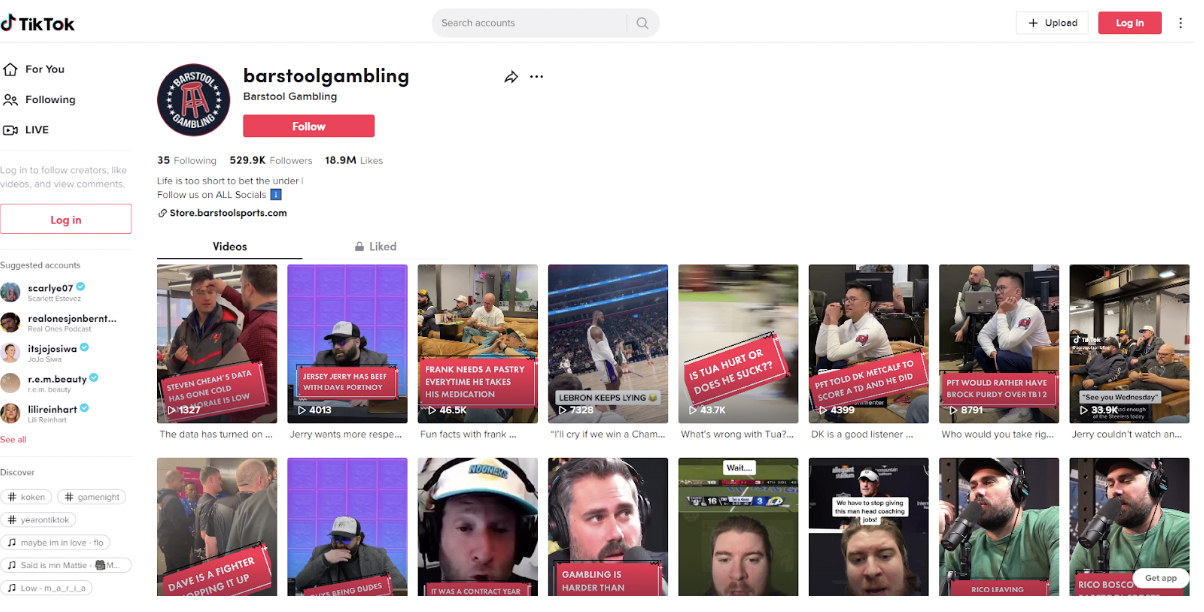Screen dimensions: 1204x612
Task: Click the TikTok logo
Action: click(x=38, y=23)
